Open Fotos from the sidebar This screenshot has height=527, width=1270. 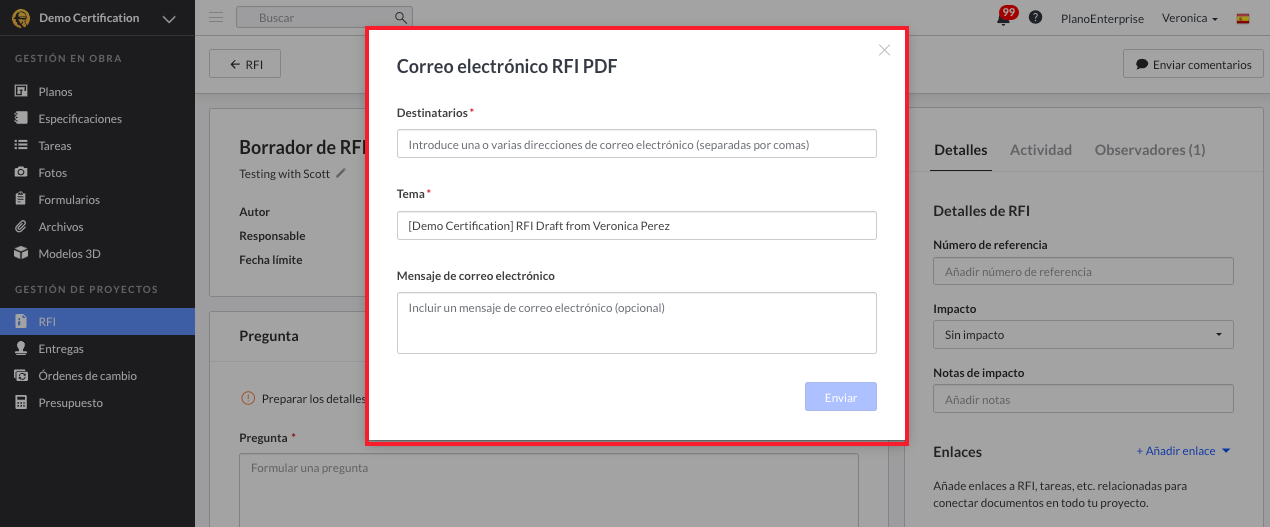coord(52,173)
